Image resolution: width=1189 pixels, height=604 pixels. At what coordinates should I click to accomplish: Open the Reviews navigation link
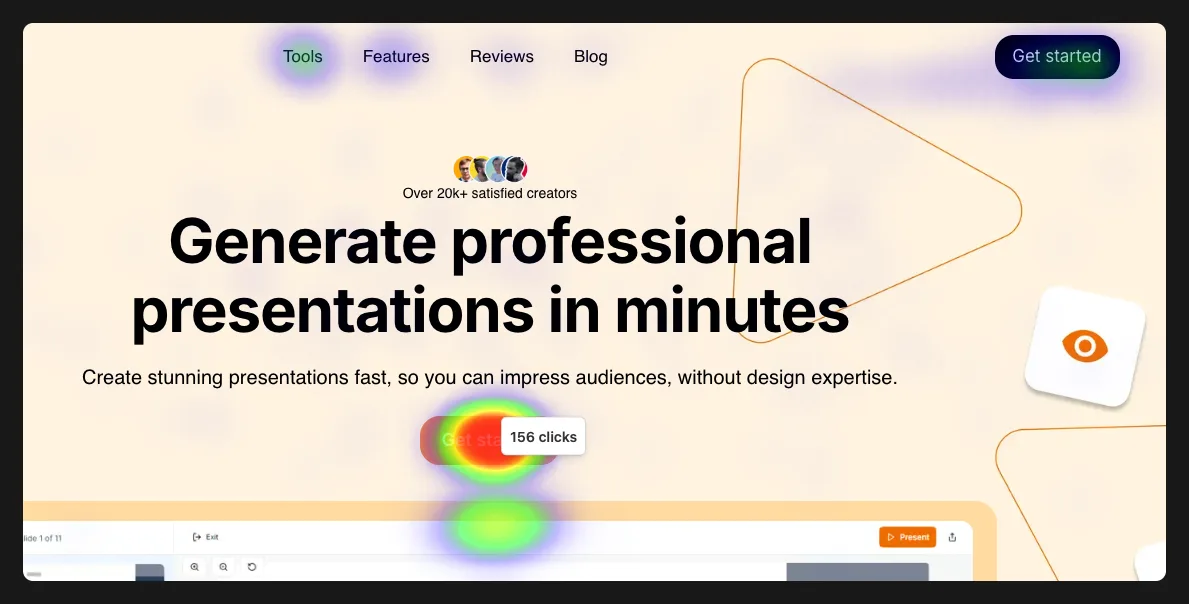coord(502,57)
